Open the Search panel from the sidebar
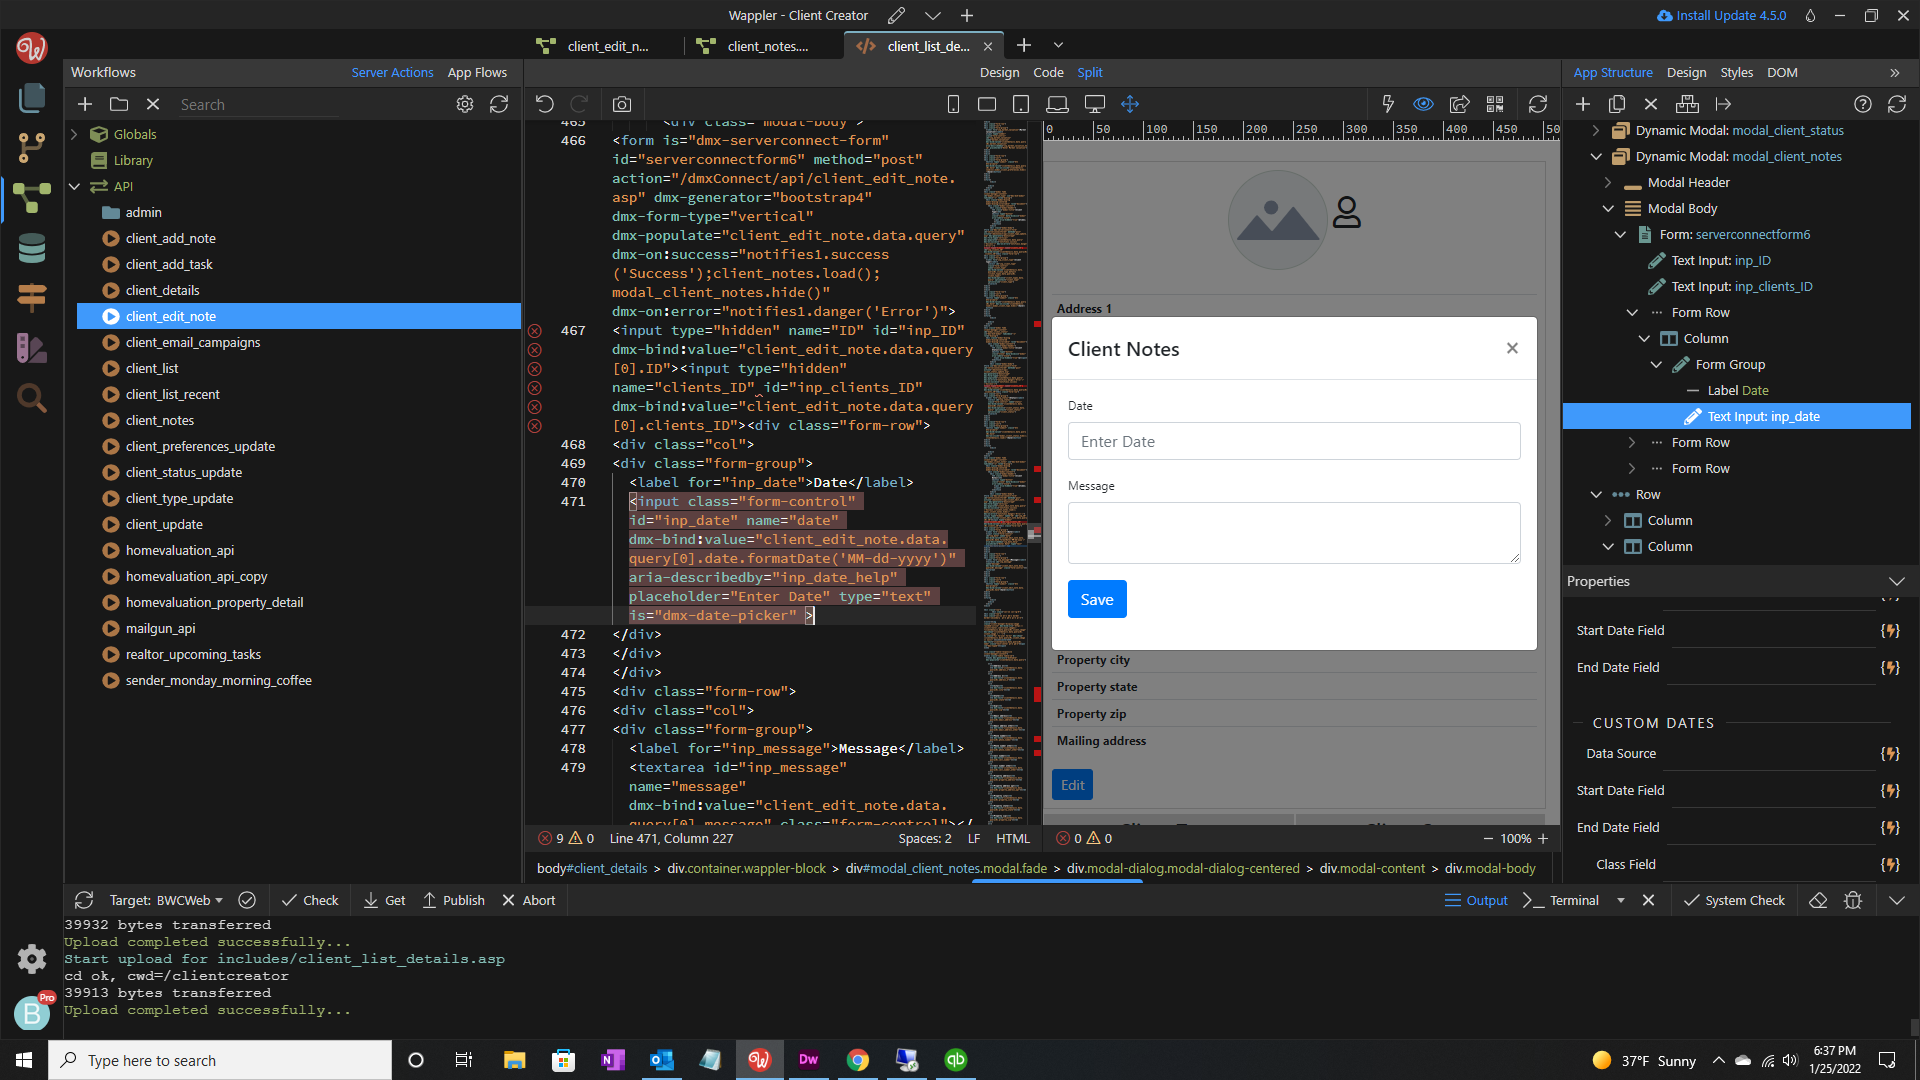 click(x=33, y=398)
